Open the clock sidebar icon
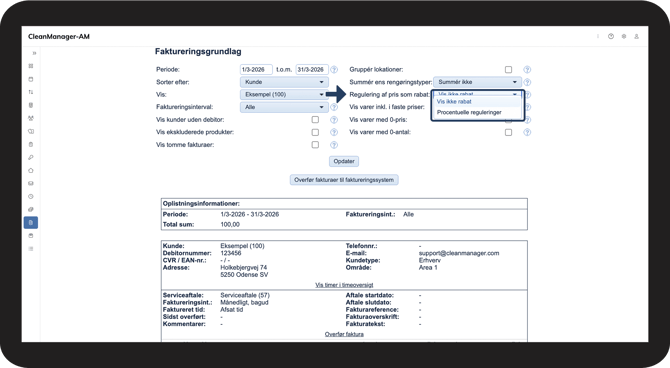 click(x=31, y=197)
